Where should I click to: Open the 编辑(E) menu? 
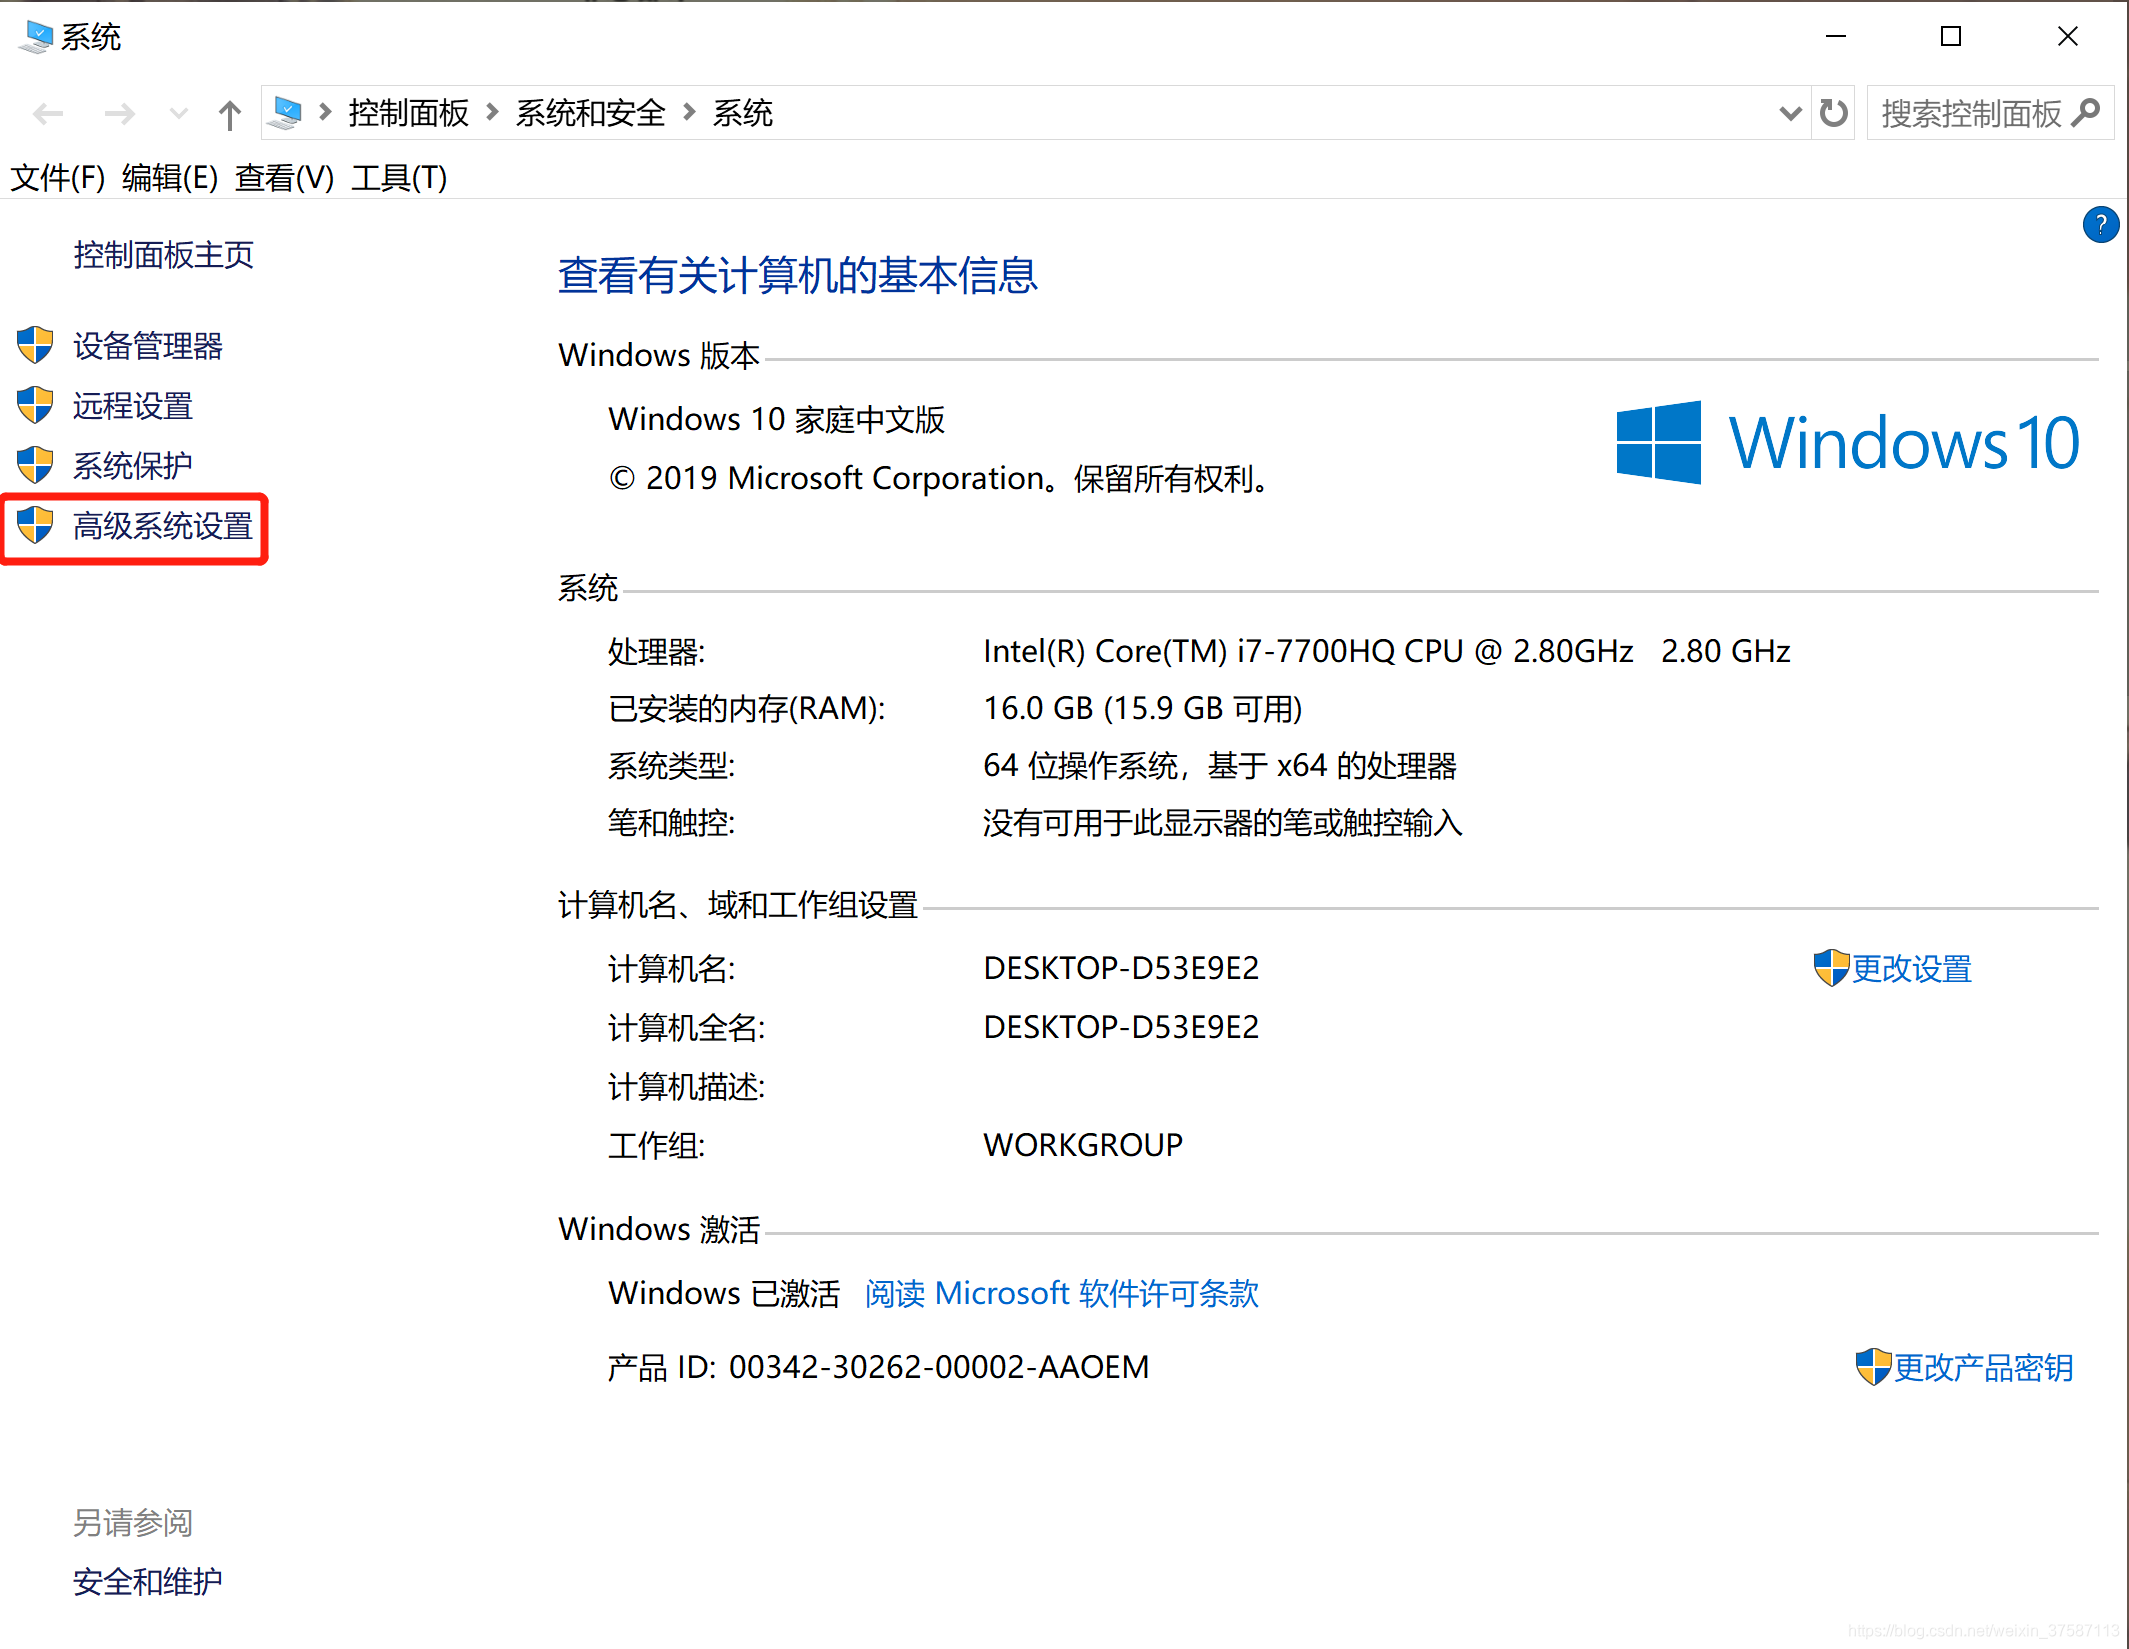click(169, 178)
